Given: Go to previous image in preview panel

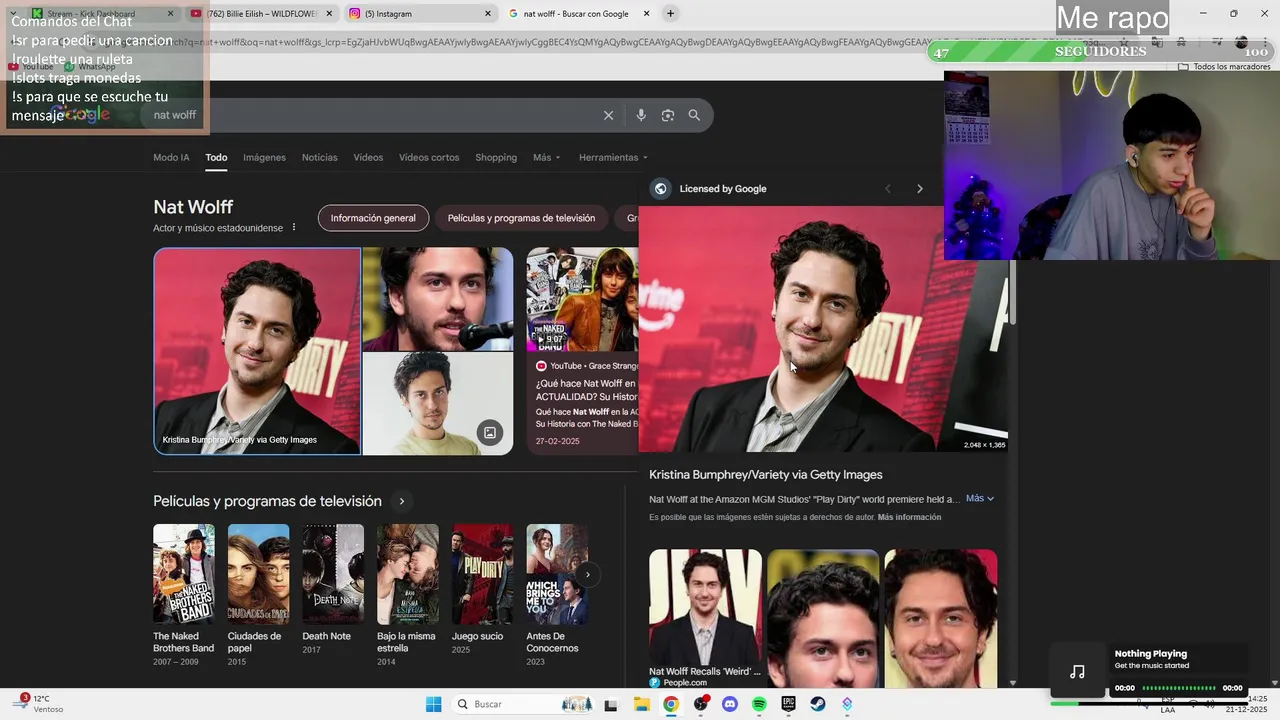Looking at the screenshot, I should [887, 188].
